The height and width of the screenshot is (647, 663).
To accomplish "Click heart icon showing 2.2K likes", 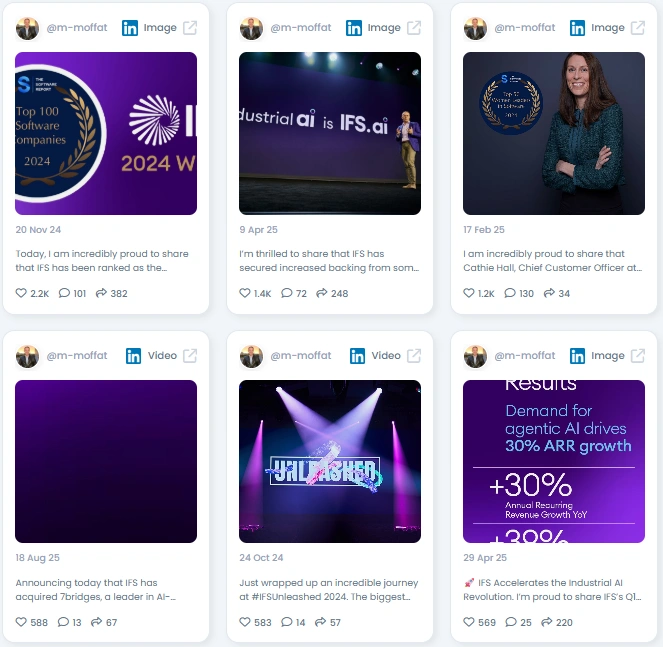I will [21, 293].
